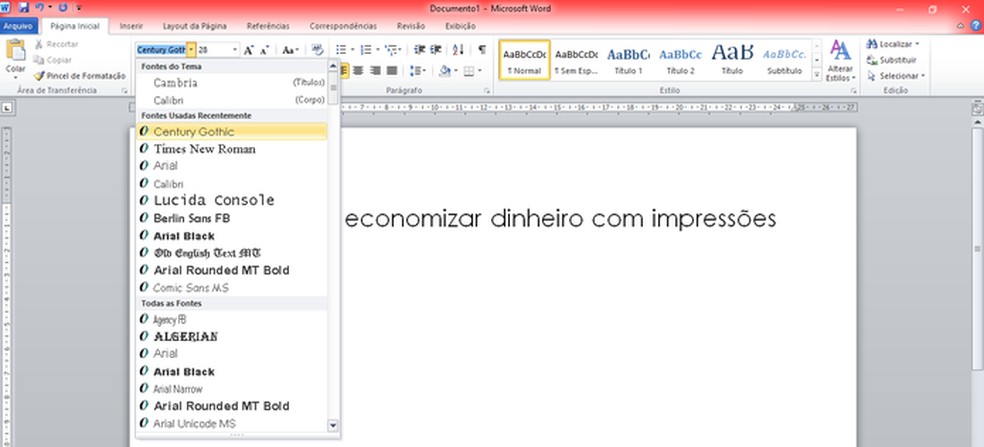Switch to the Revisão tab

click(x=411, y=26)
